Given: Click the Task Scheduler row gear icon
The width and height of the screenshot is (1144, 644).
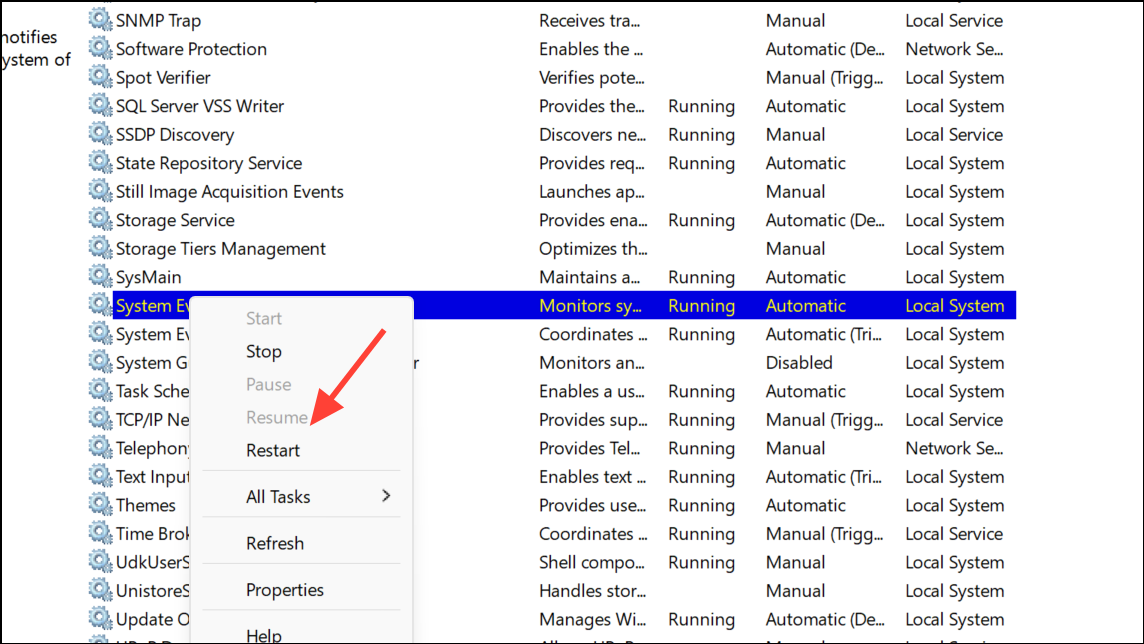Looking at the screenshot, I should click(x=100, y=390).
